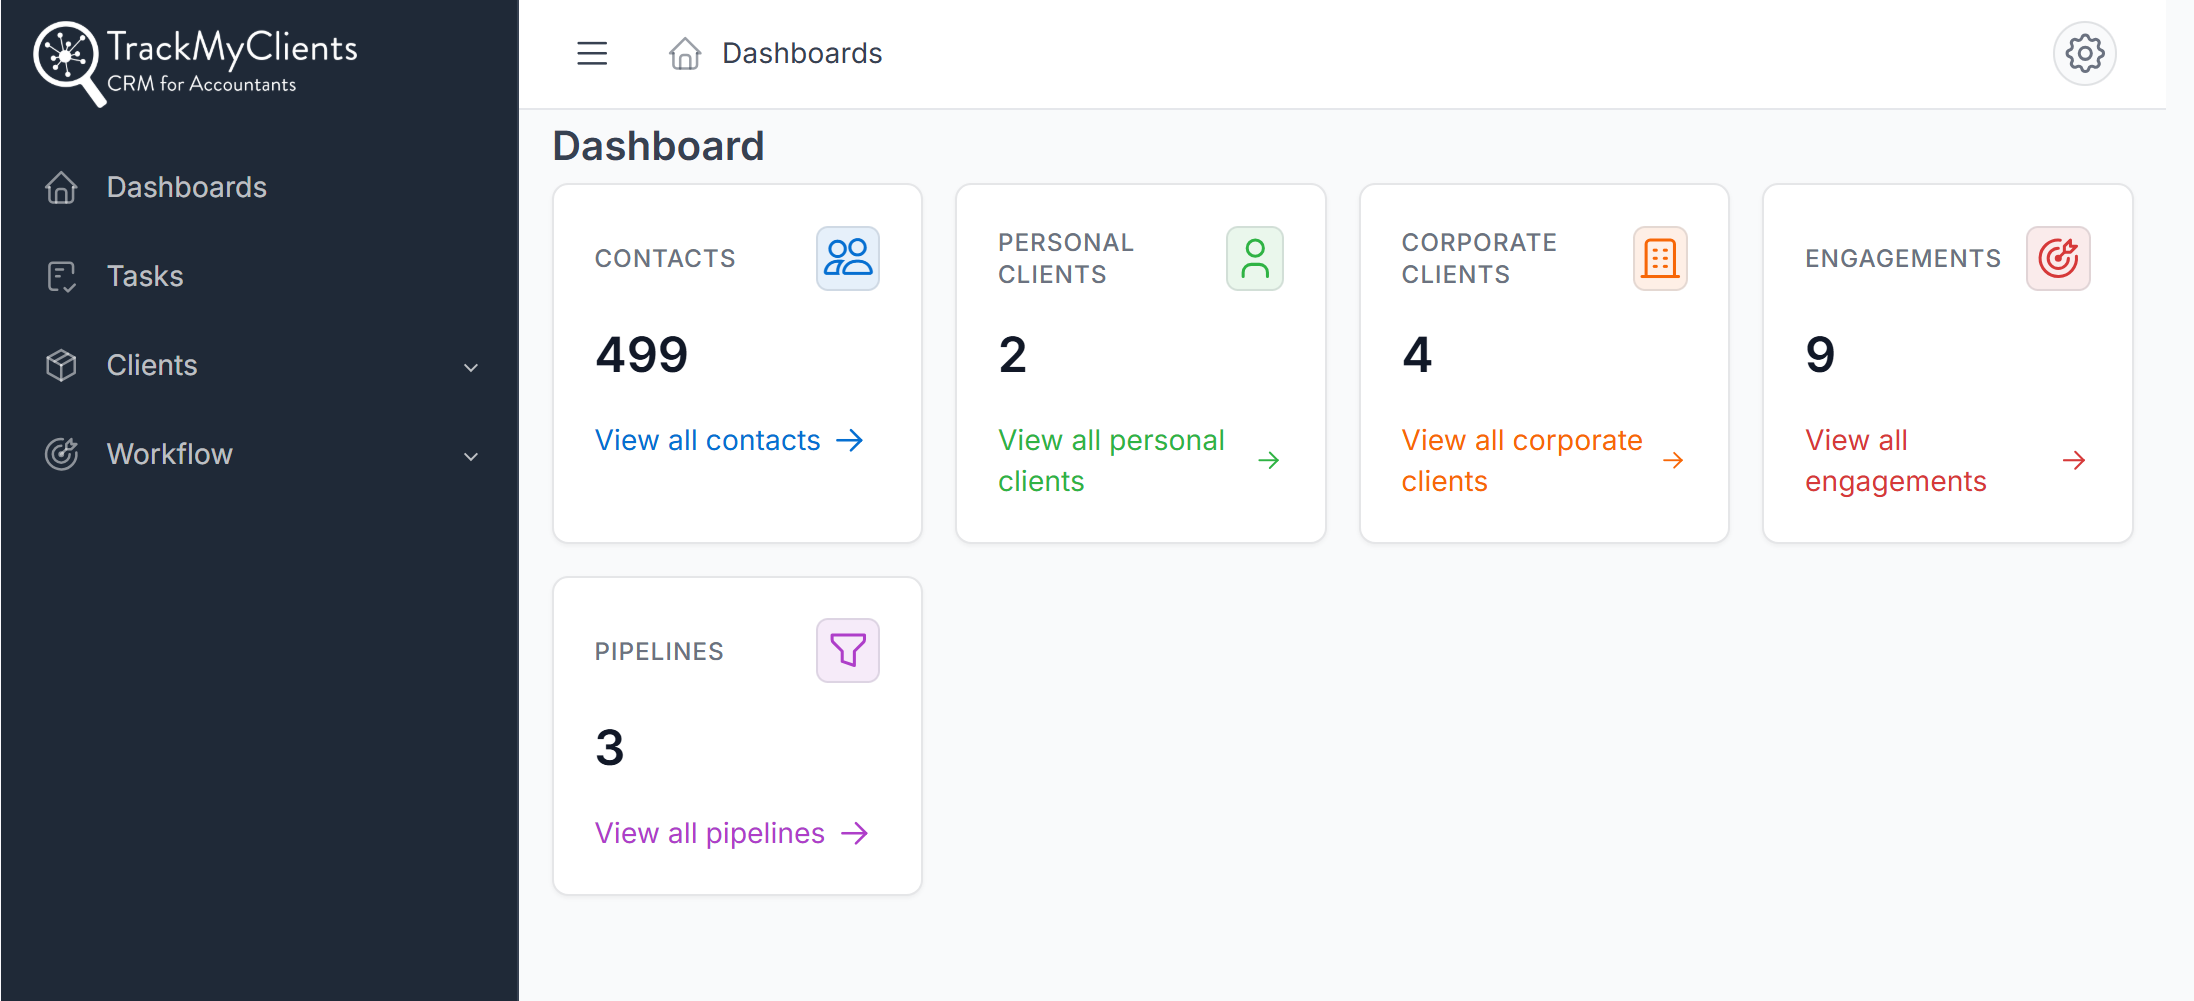Screen dimensions: 2194x1001
Task: Click the PIPELINES card label
Action: pos(659,651)
